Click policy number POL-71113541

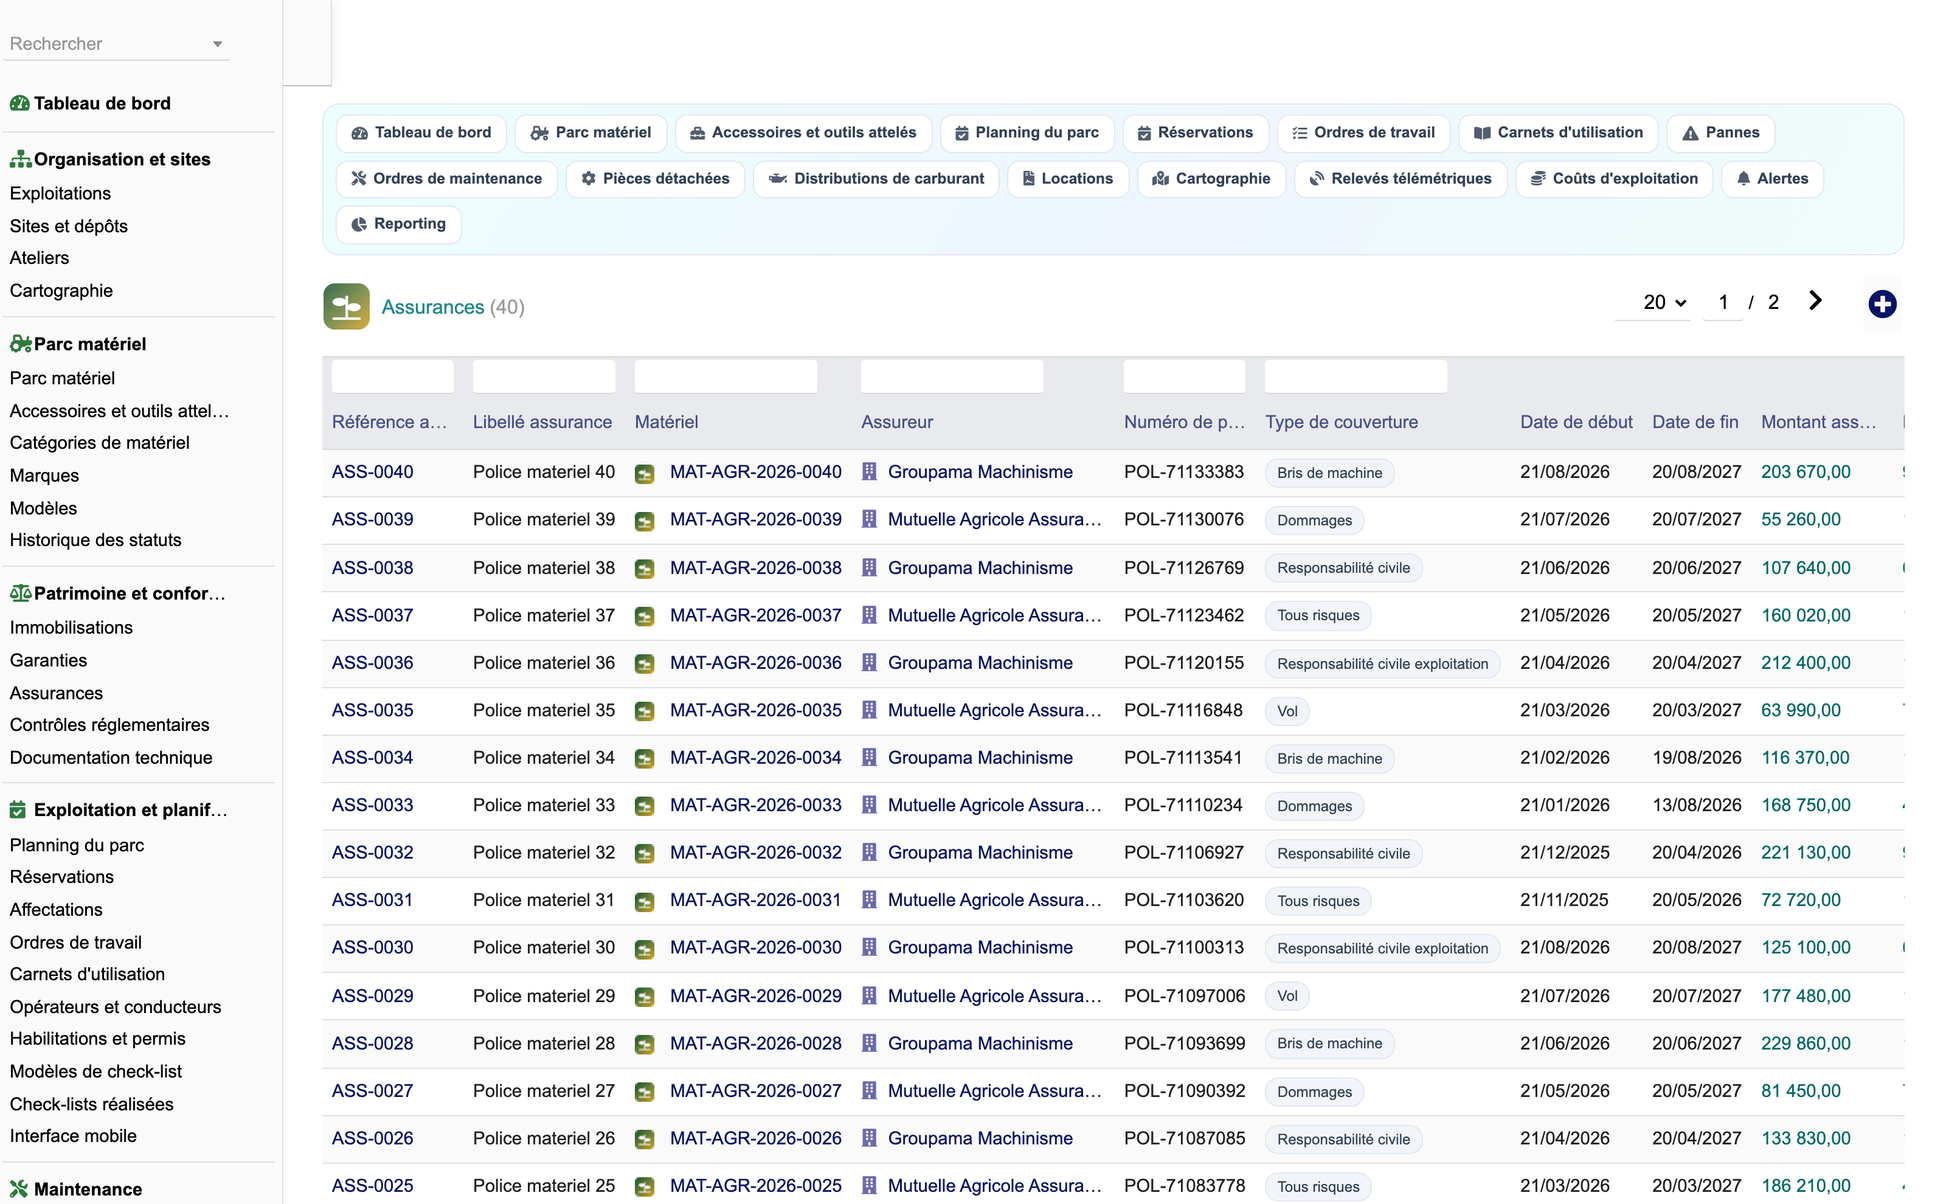coord(1183,758)
